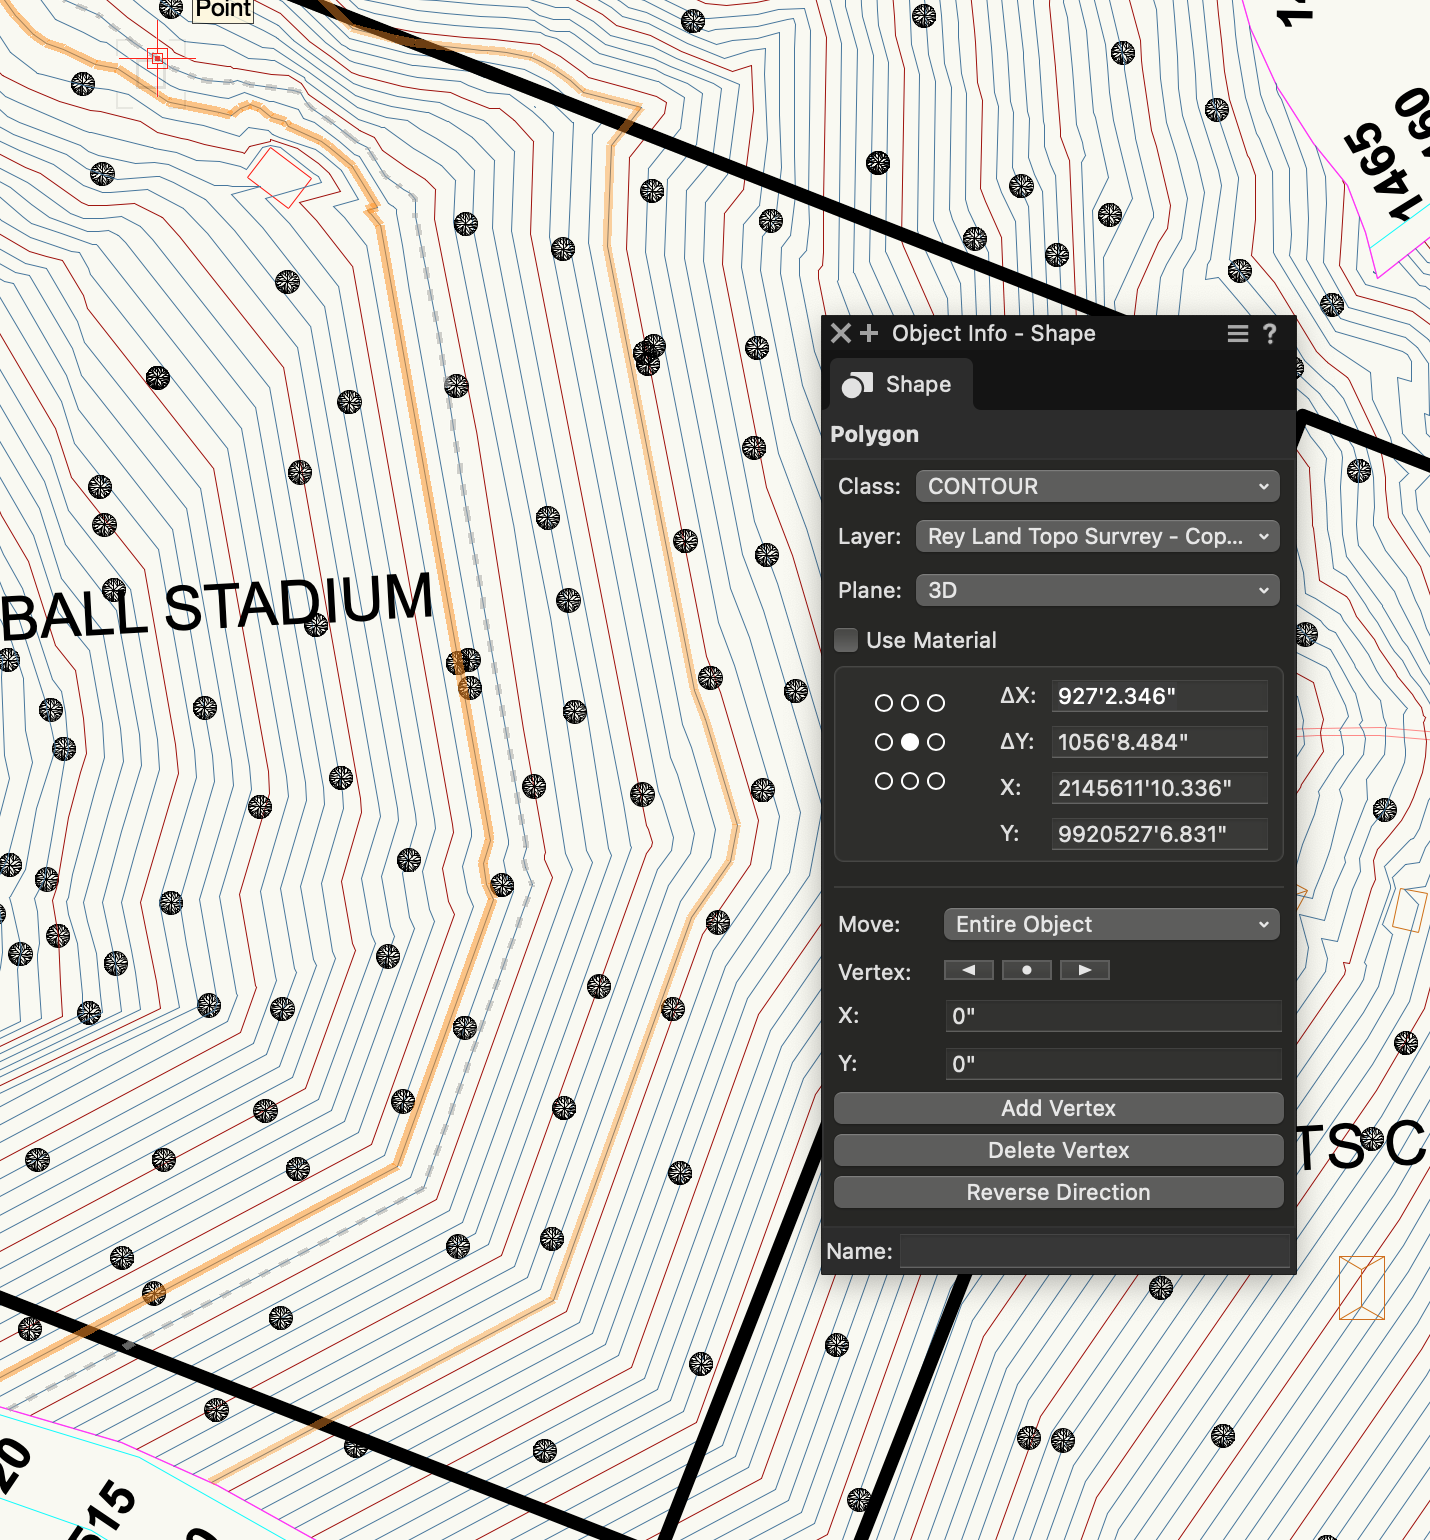Go to next vertex with right arrow
This screenshot has height=1540, width=1430.
[1084, 970]
